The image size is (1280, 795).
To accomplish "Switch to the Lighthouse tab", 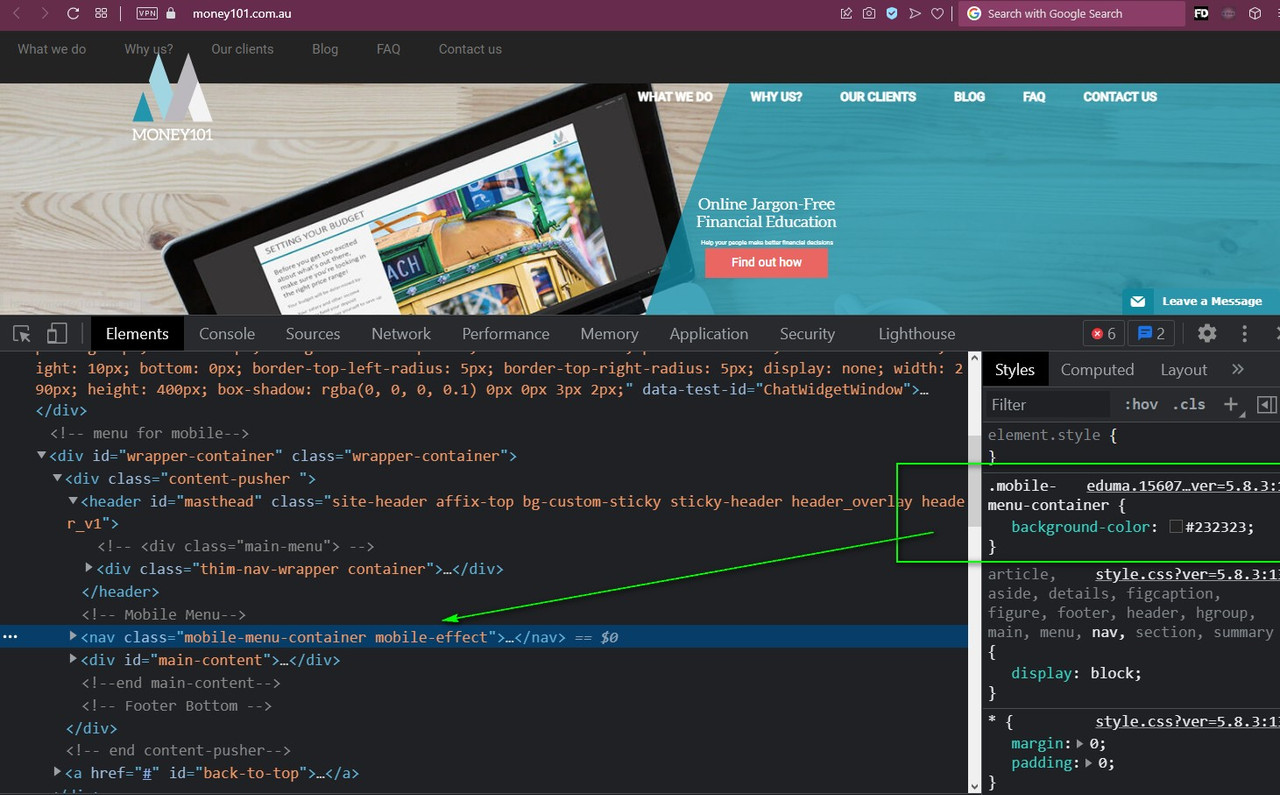I will pos(917,334).
